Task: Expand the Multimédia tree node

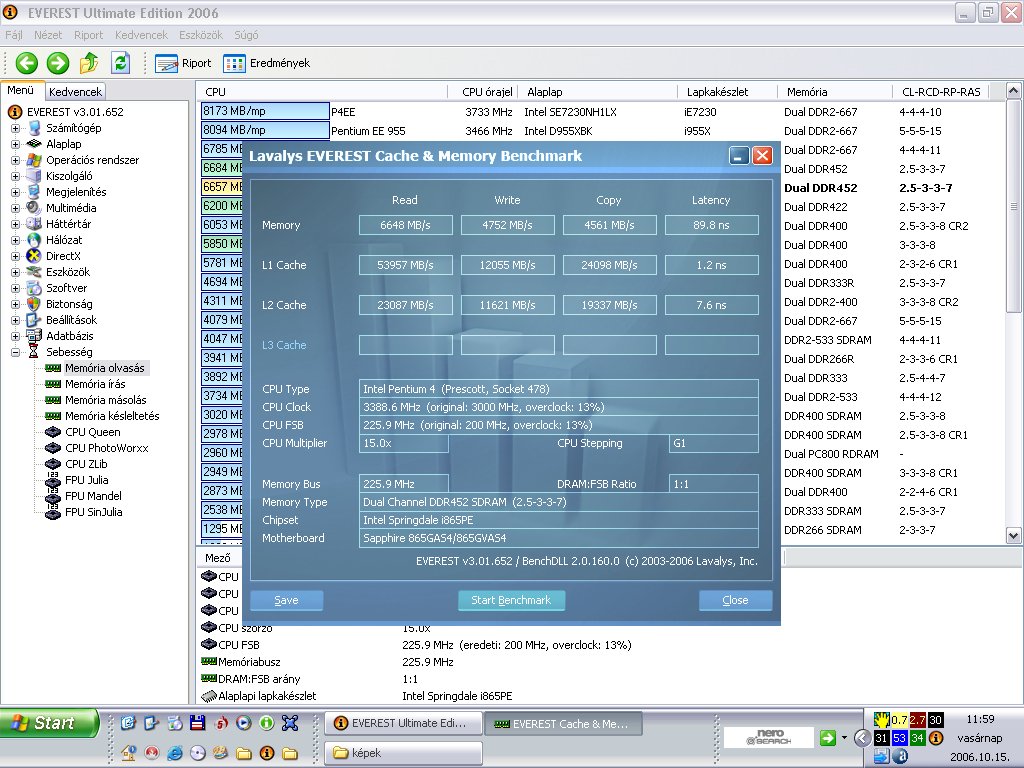Action: [15, 208]
